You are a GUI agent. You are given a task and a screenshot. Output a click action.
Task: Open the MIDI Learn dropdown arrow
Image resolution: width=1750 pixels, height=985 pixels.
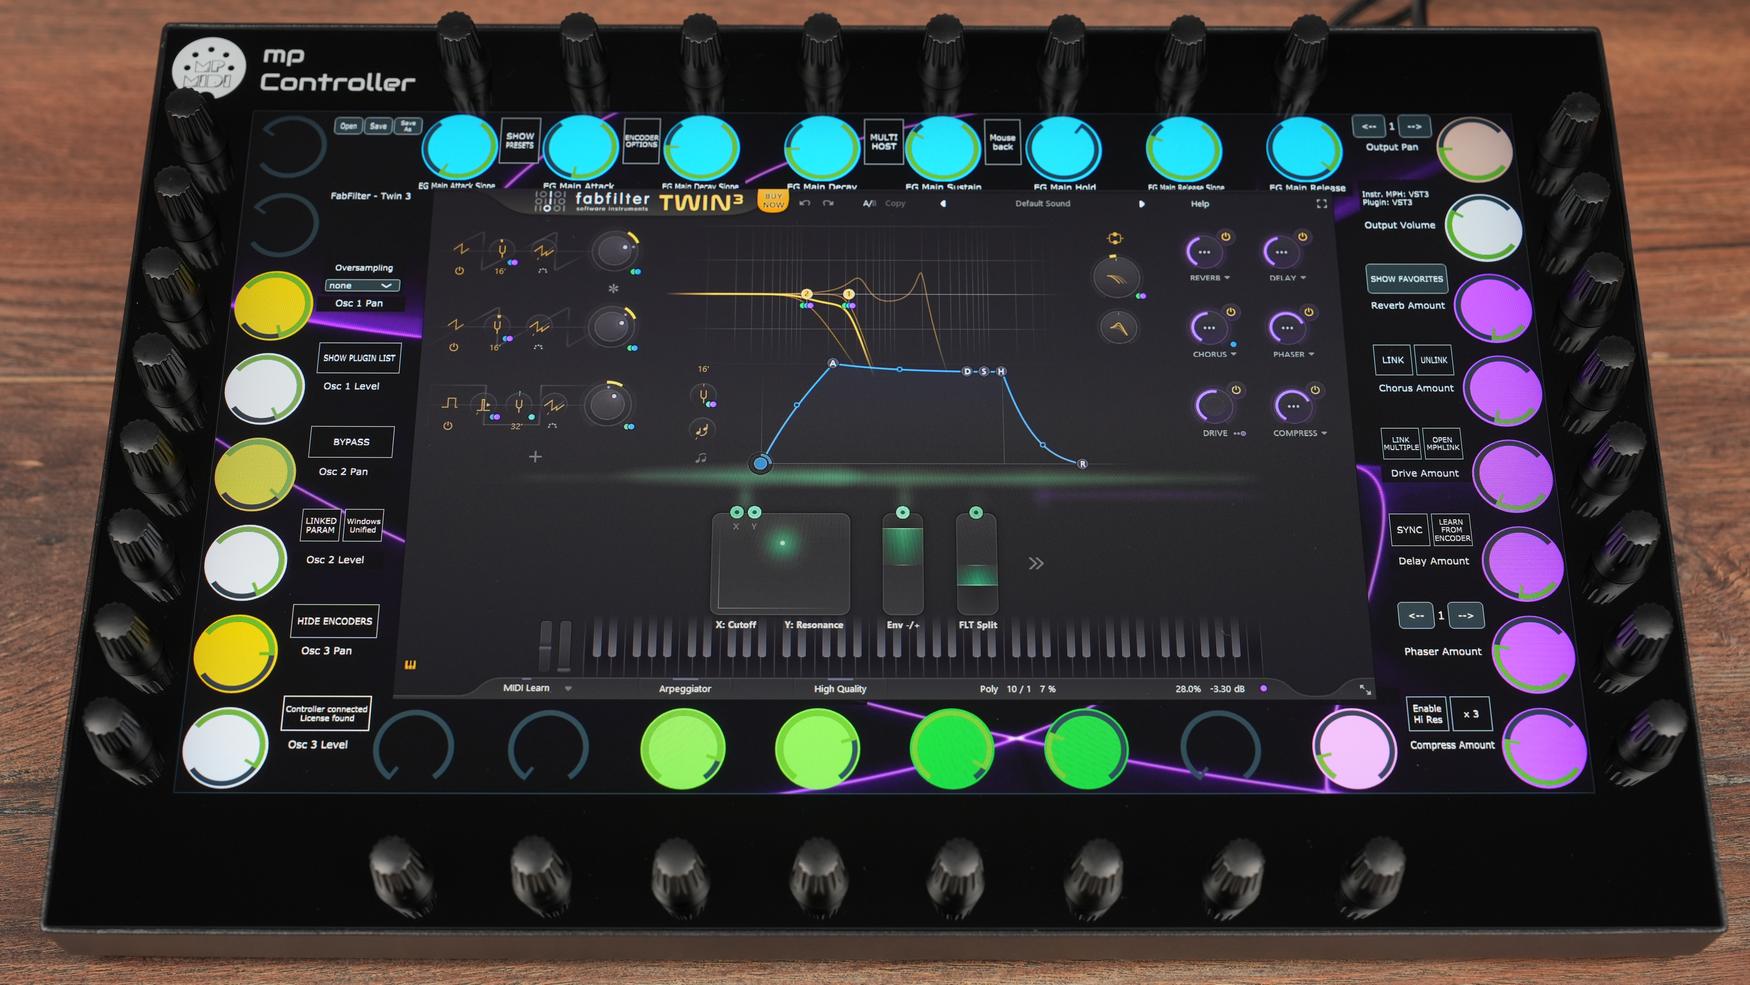click(x=568, y=689)
